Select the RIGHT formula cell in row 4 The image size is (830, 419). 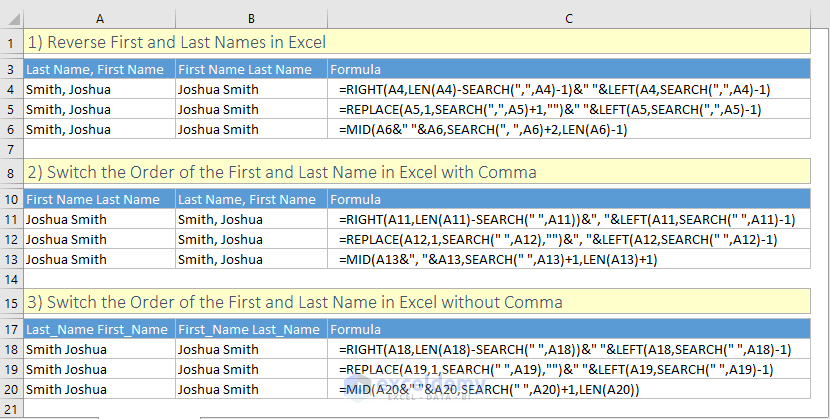coord(569,89)
